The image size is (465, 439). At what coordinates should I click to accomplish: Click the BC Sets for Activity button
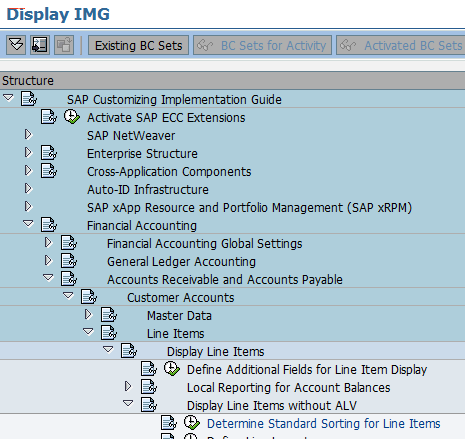262,45
